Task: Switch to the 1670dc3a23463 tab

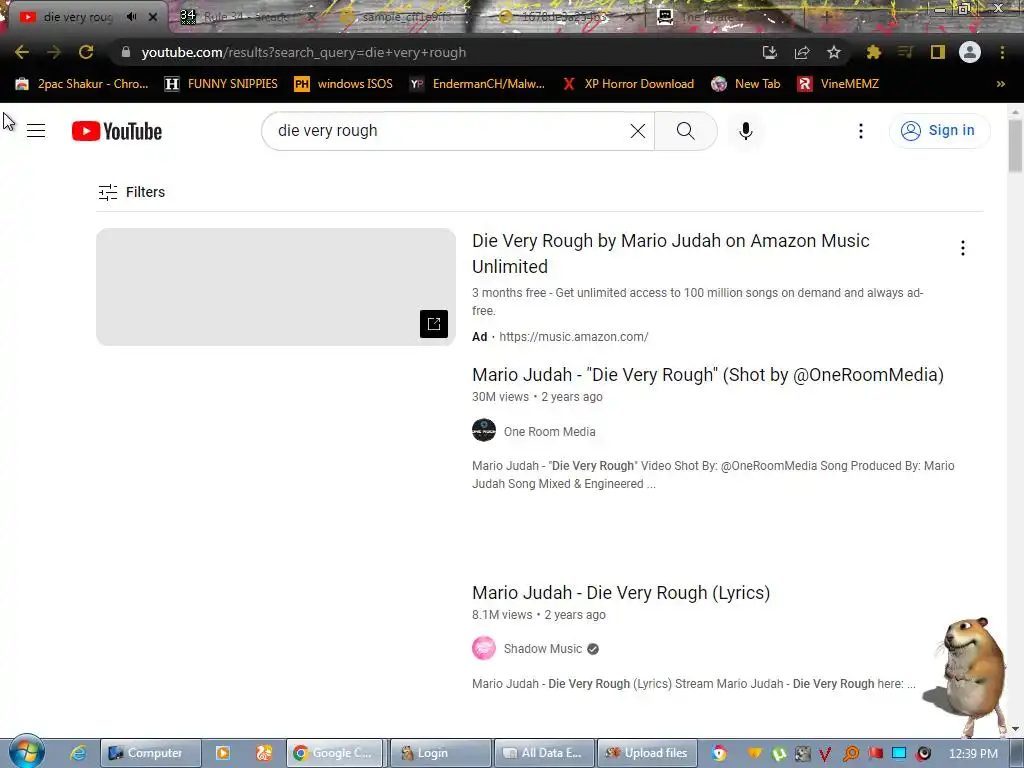Action: tap(565, 17)
